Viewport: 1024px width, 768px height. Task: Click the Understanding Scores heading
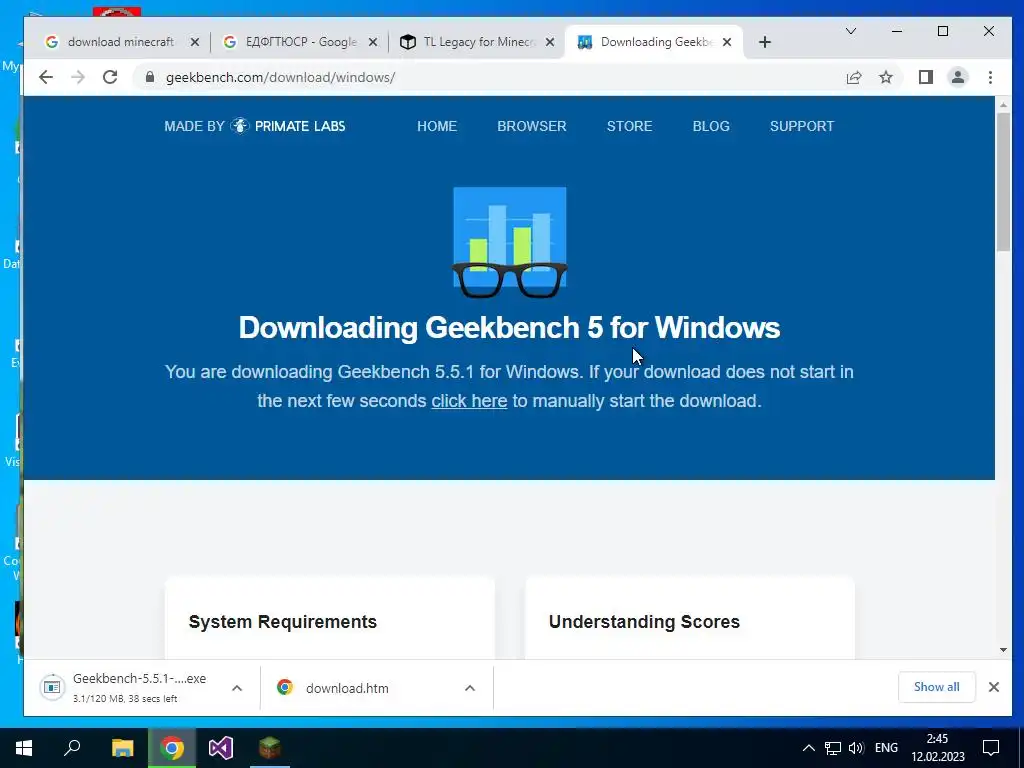(644, 622)
